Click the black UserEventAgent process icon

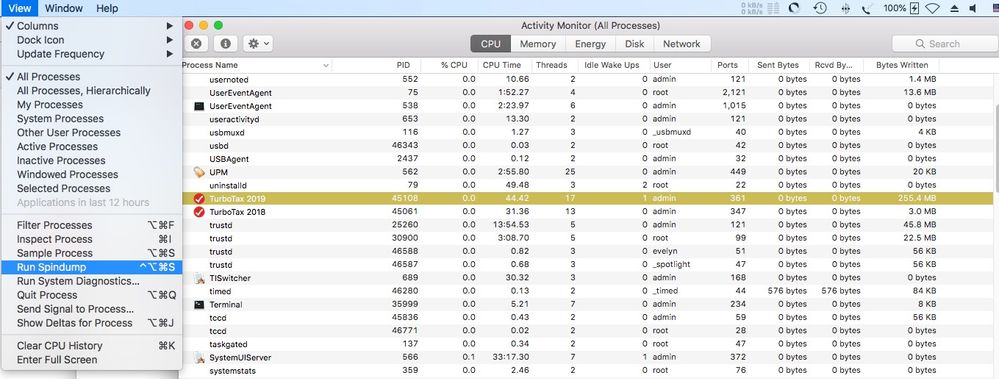pyautogui.click(x=199, y=106)
